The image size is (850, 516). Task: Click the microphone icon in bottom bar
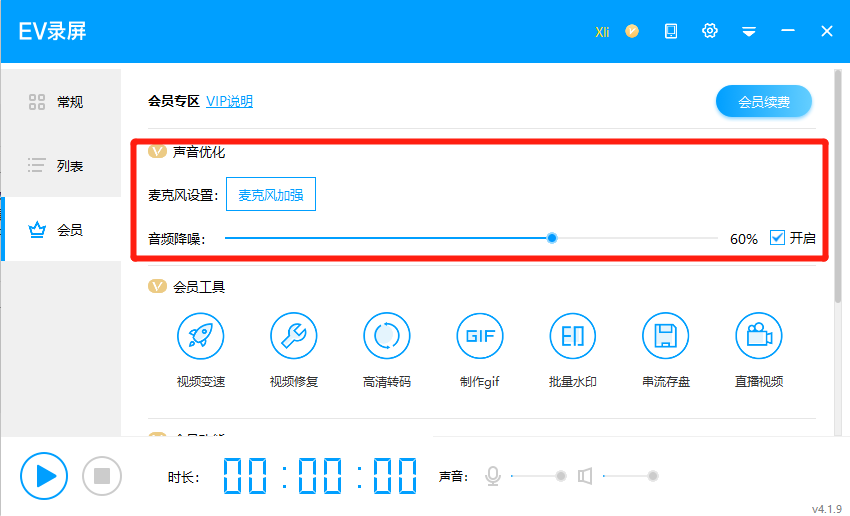point(492,476)
